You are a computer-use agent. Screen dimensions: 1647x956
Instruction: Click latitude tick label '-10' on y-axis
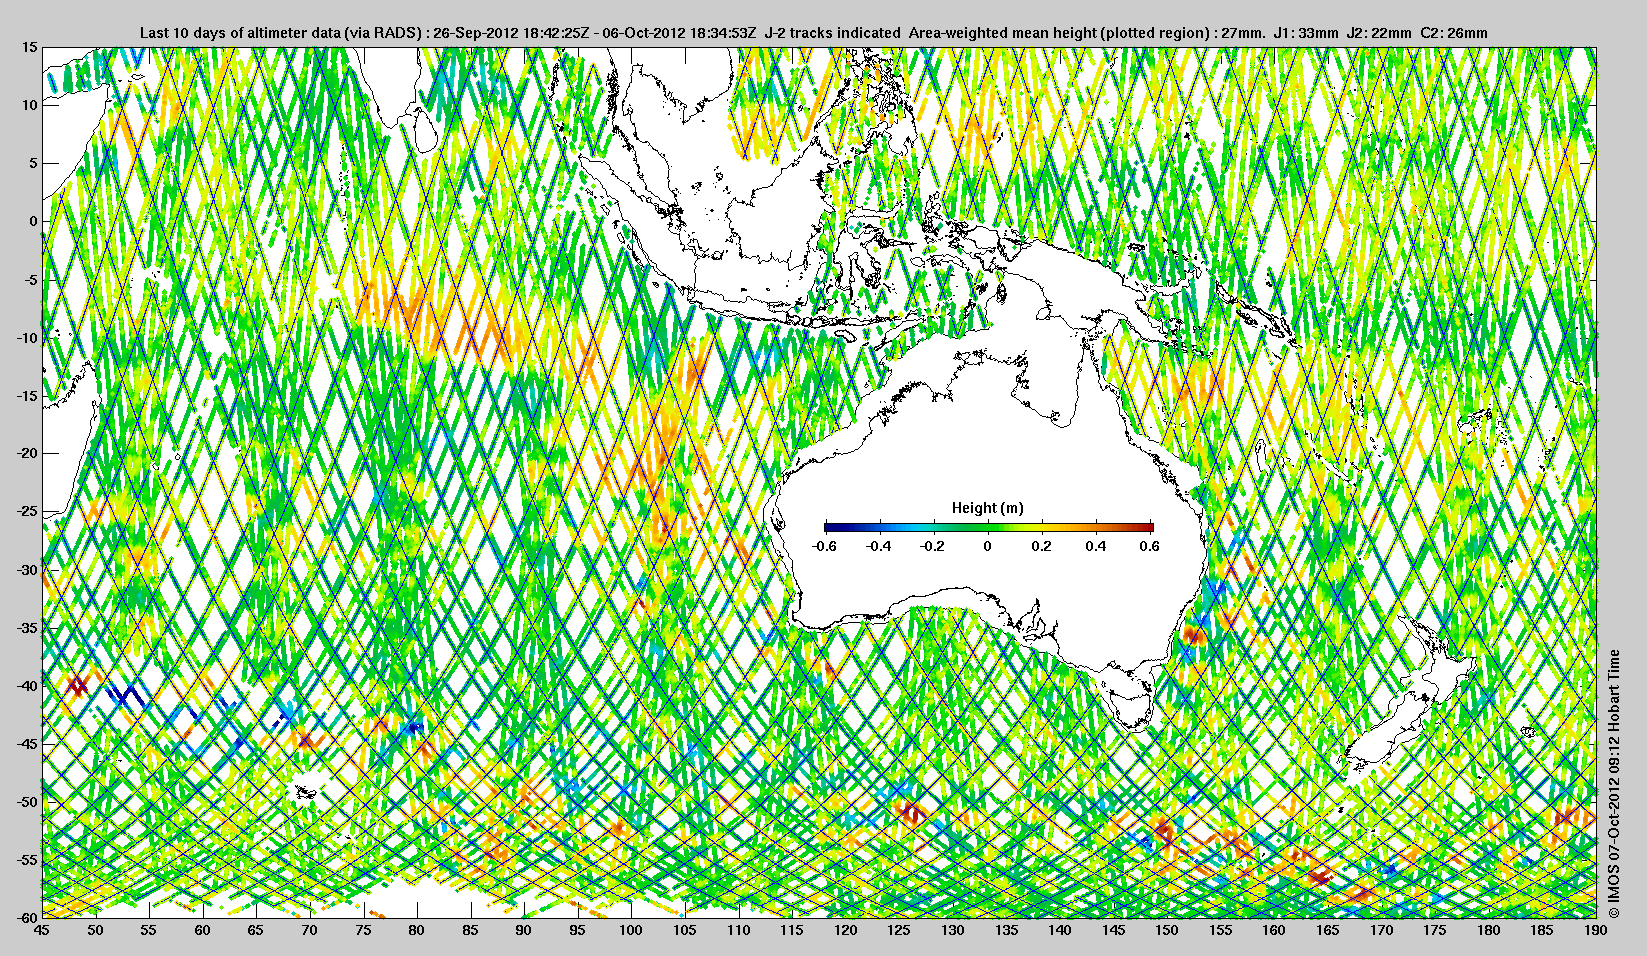[26, 338]
